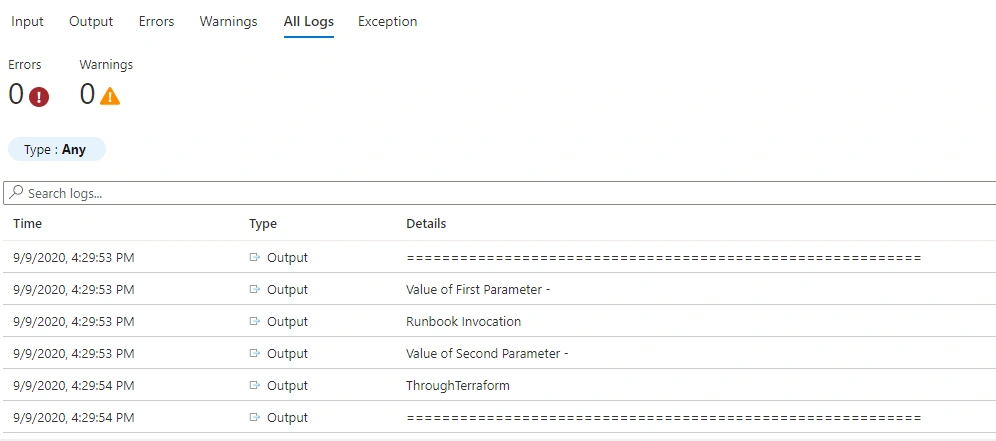Open the Type : Any filter pill

(x=56, y=150)
